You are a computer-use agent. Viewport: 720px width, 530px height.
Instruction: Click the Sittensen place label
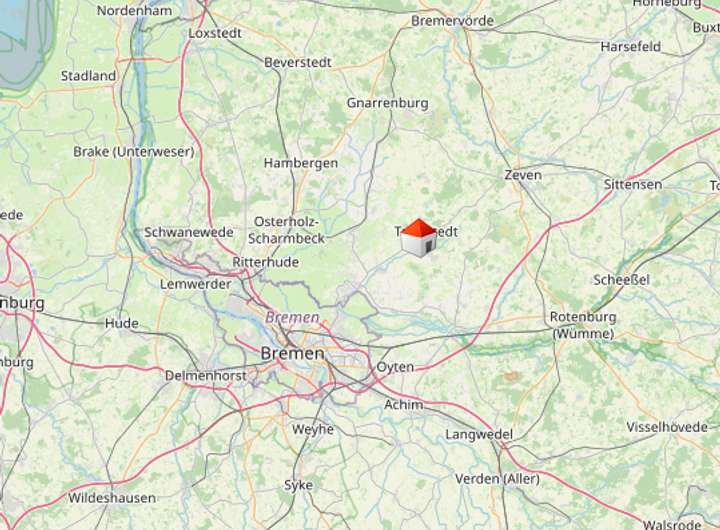coord(633,185)
